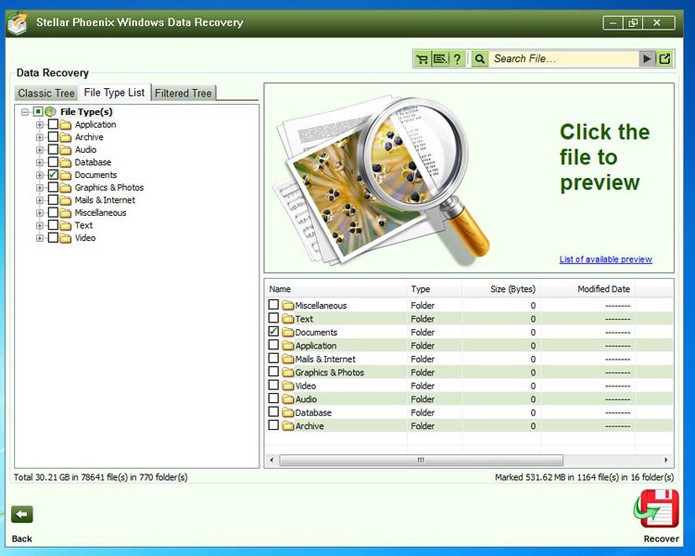Click the Video folder icon in tree
The height and width of the screenshot is (556, 695).
coord(66,238)
